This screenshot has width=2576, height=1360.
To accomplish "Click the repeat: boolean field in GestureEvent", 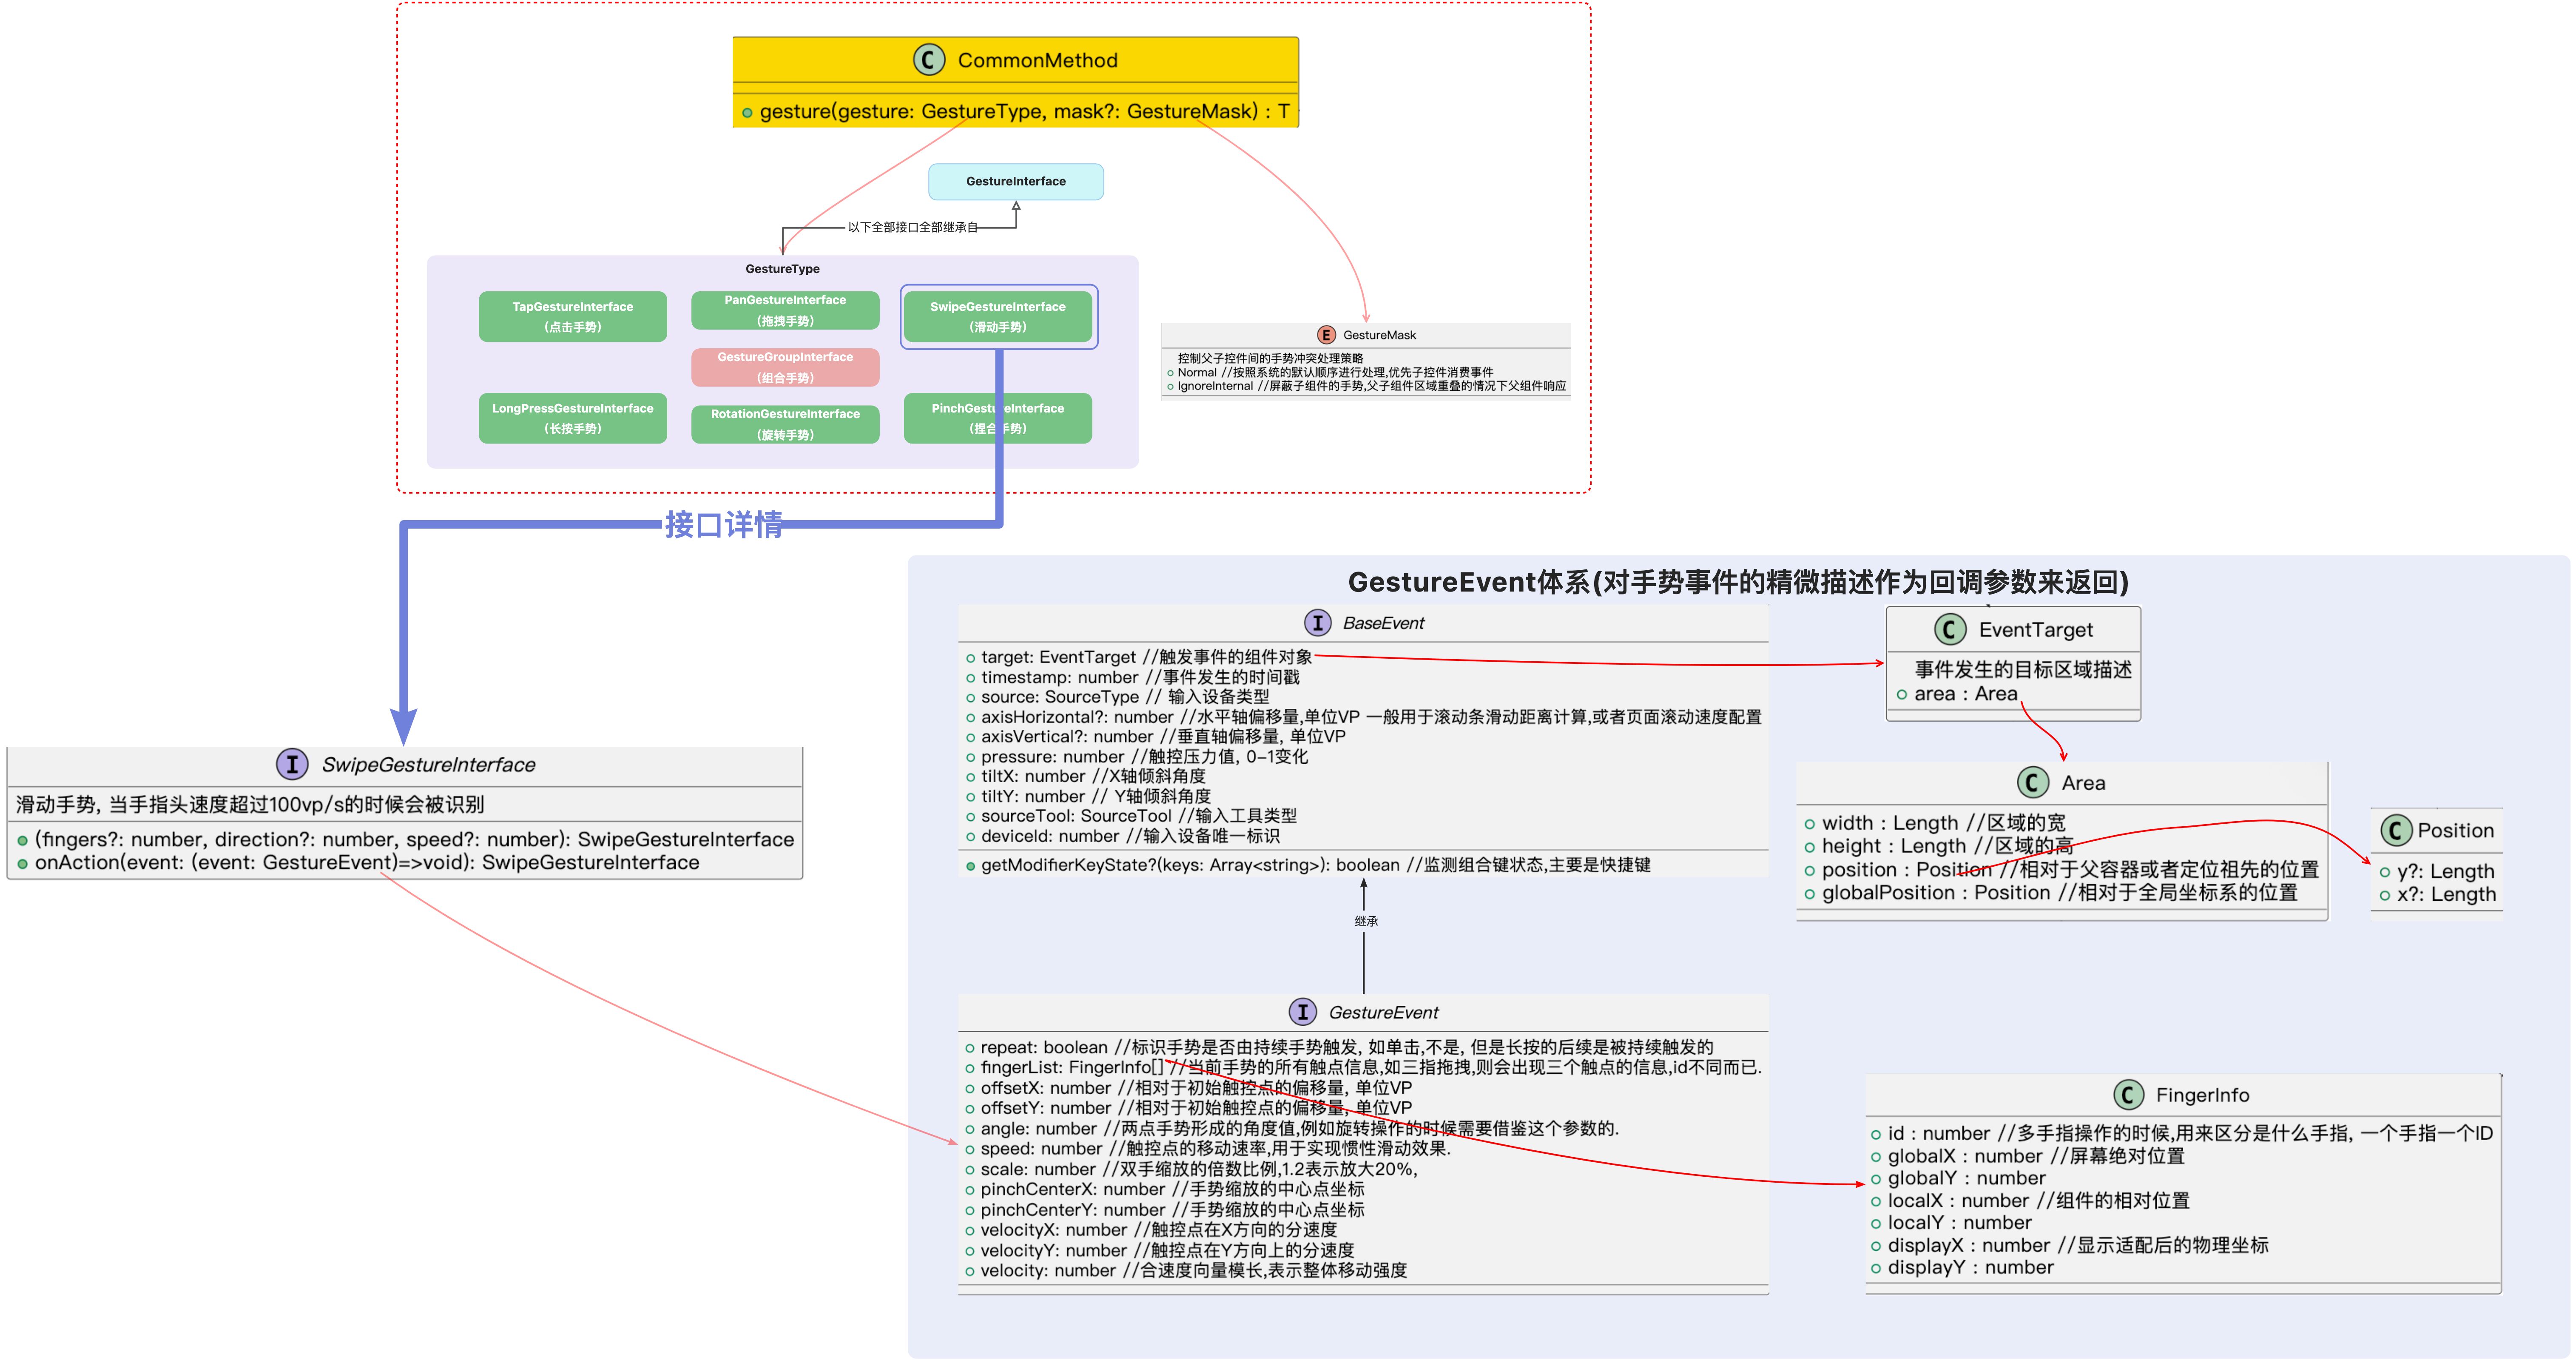I will click(x=1347, y=1048).
